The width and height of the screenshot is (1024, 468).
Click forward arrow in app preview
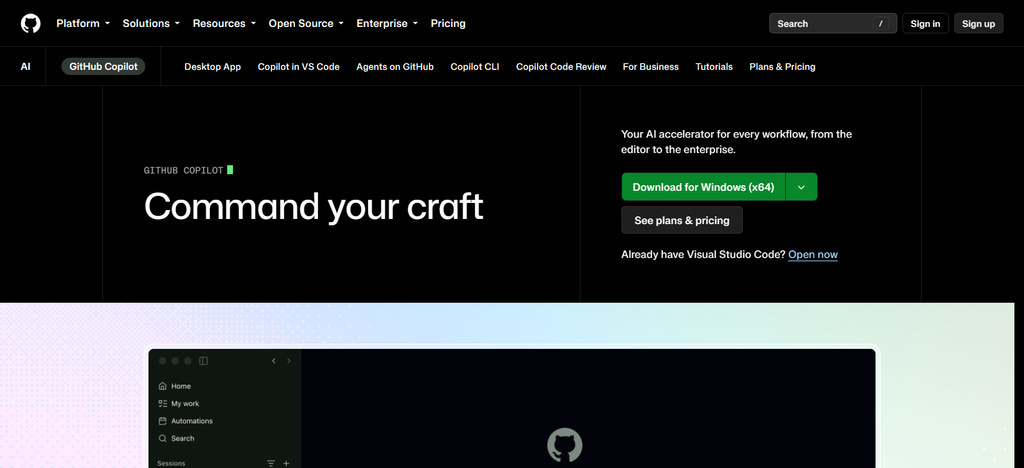pyautogui.click(x=289, y=361)
